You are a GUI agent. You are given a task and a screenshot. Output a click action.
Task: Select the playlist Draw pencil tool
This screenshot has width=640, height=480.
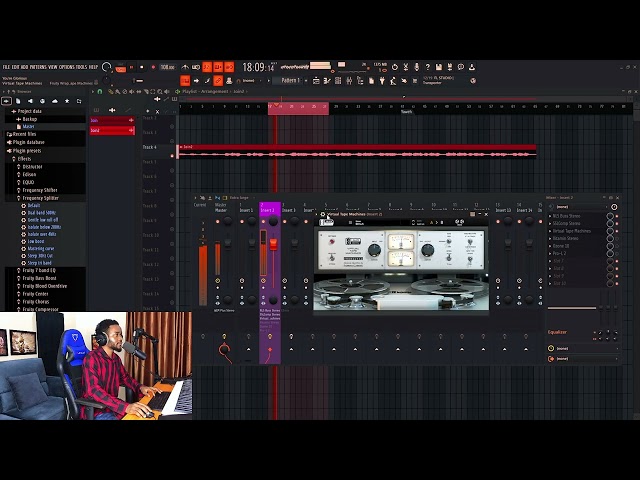[111, 92]
